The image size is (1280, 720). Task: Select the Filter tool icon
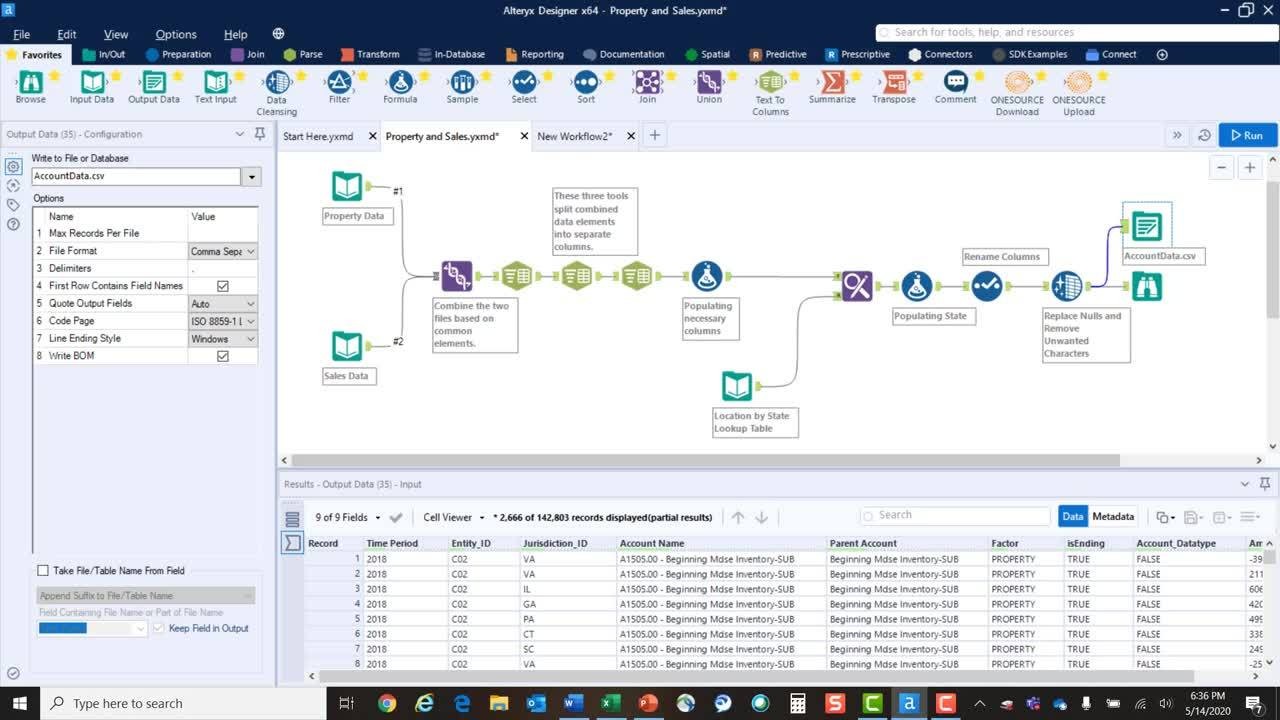(x=339, y=83)
